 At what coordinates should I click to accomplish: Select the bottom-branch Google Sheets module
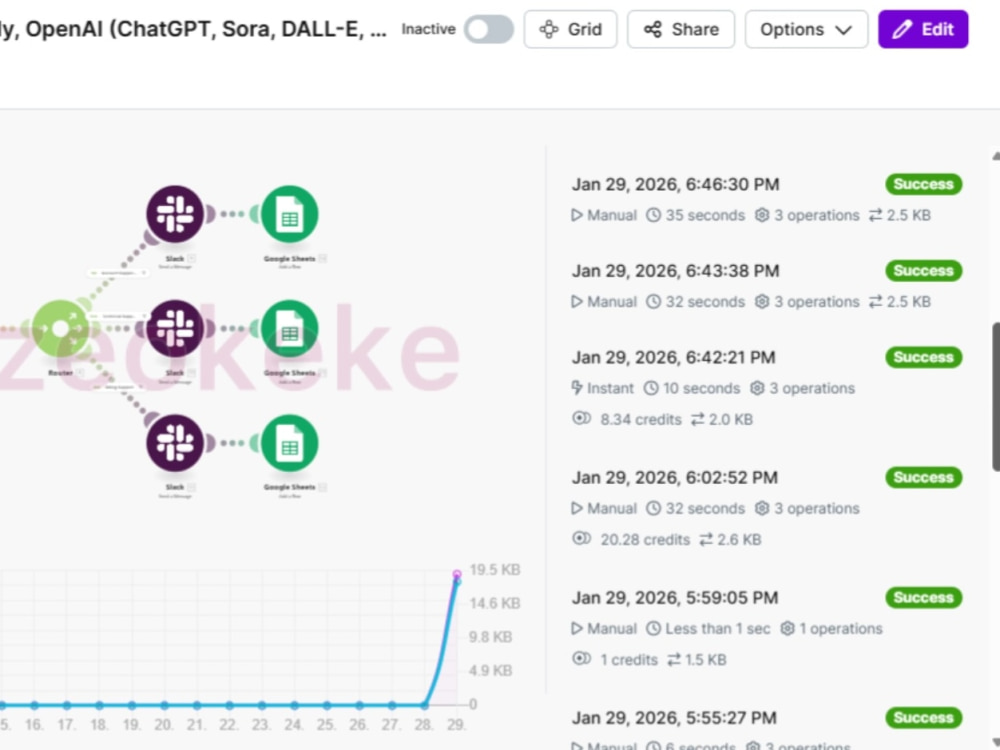[290, 443]
